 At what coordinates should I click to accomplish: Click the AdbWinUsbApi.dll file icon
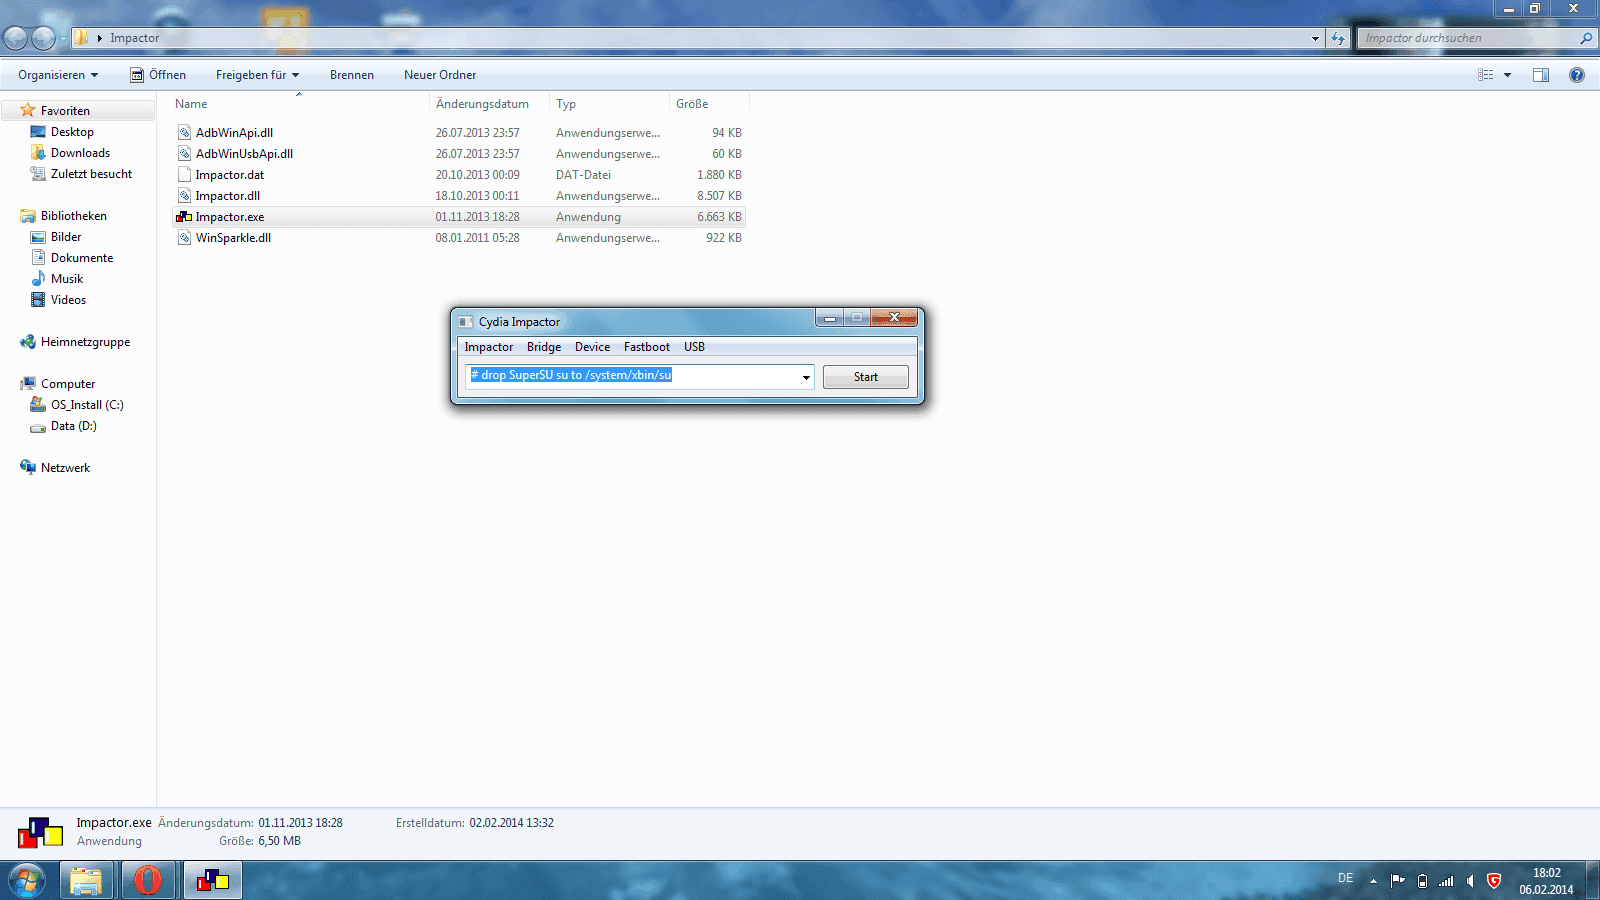[x=184, y=154]
